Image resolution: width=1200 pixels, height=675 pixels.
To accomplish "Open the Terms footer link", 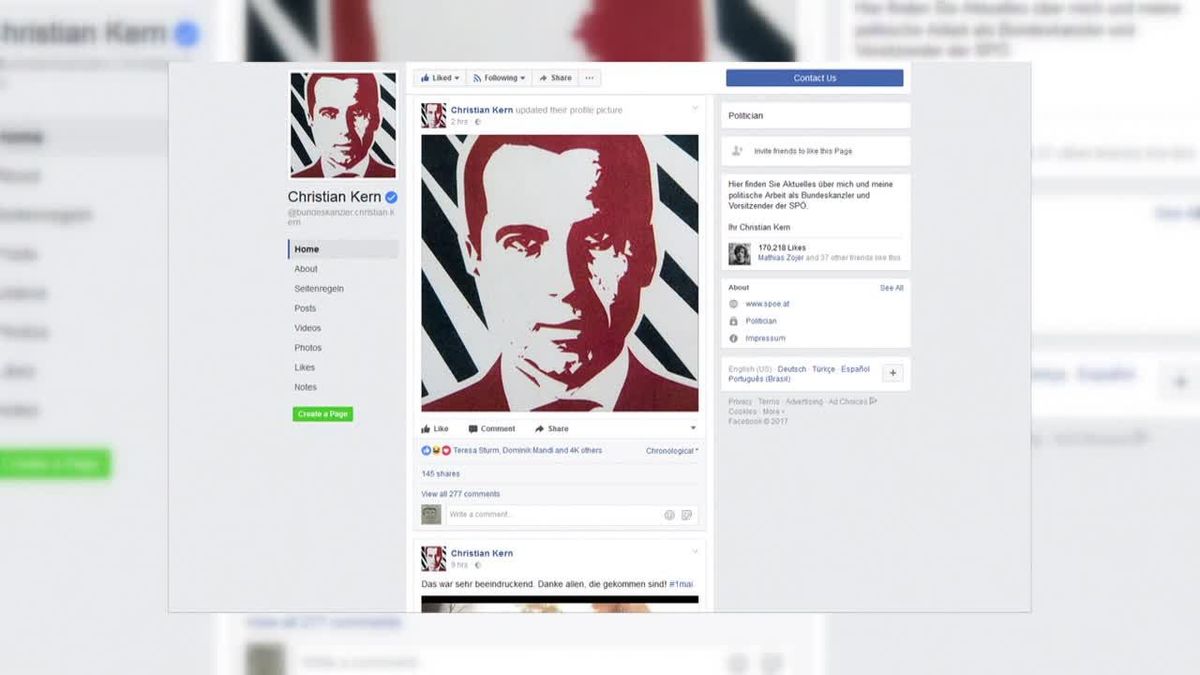I will pyautogui.click(x=769, y=402).
